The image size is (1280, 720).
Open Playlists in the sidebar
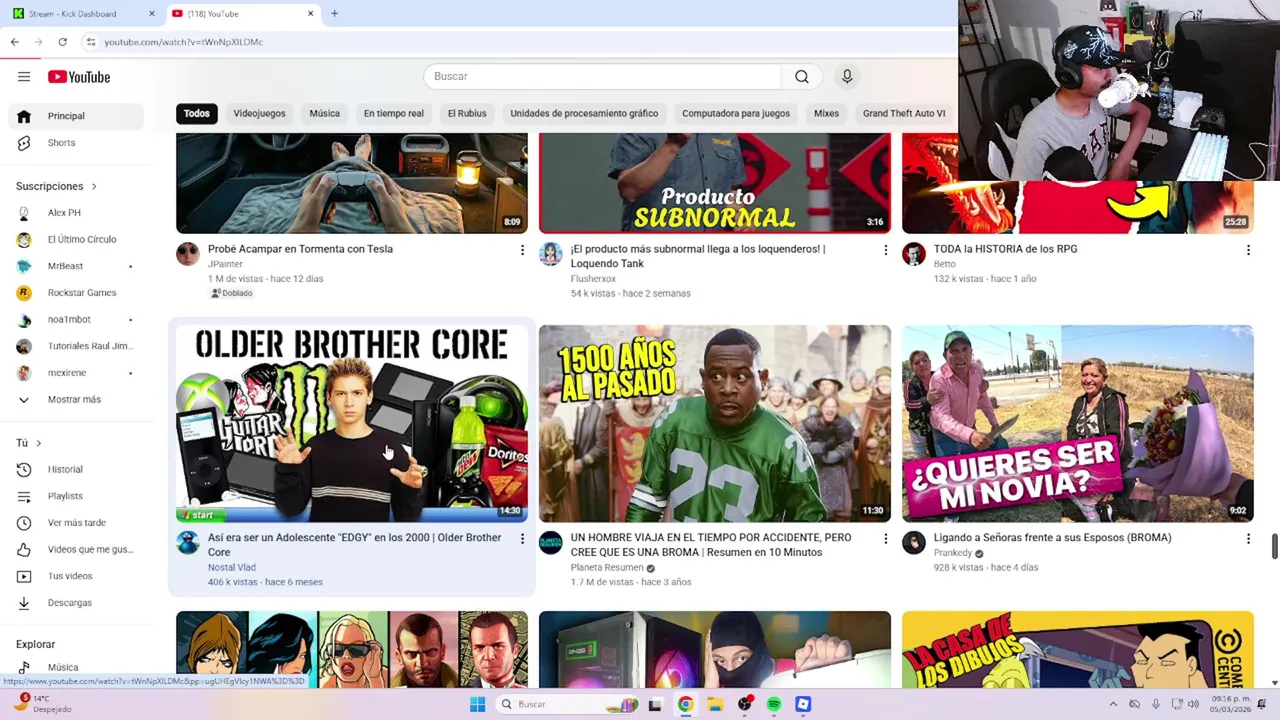[76, 496]
